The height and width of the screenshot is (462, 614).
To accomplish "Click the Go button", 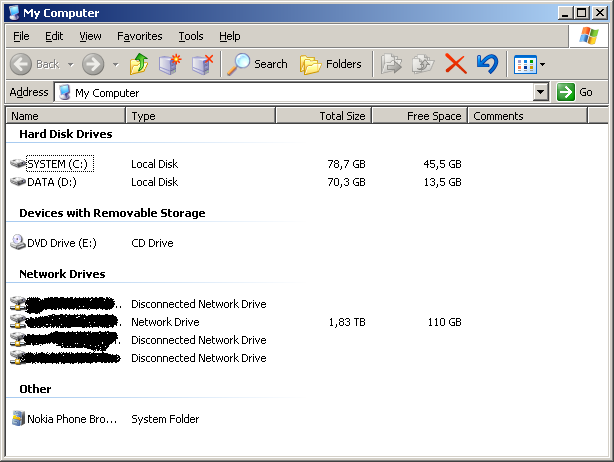I will 574,92.
